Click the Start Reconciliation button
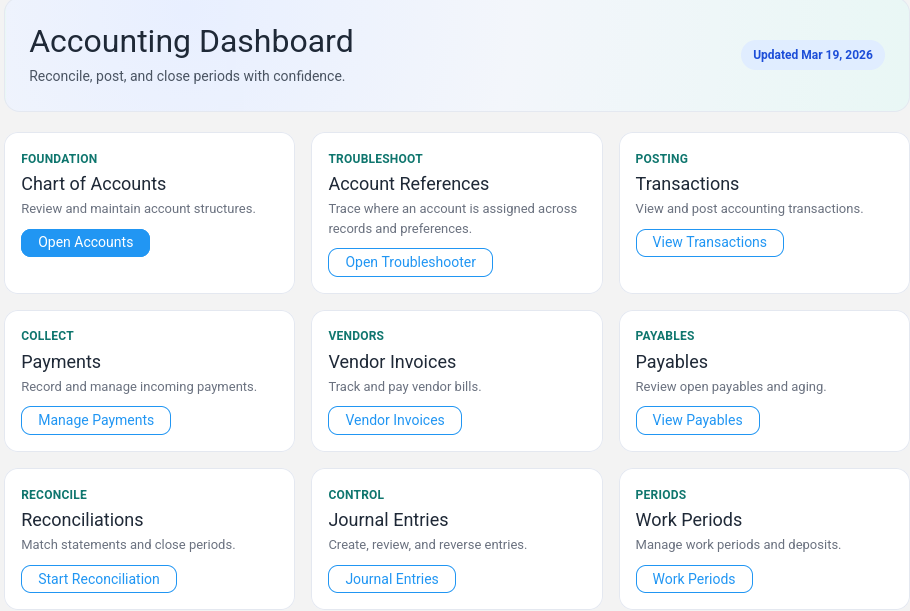 [x=99, y=579]
